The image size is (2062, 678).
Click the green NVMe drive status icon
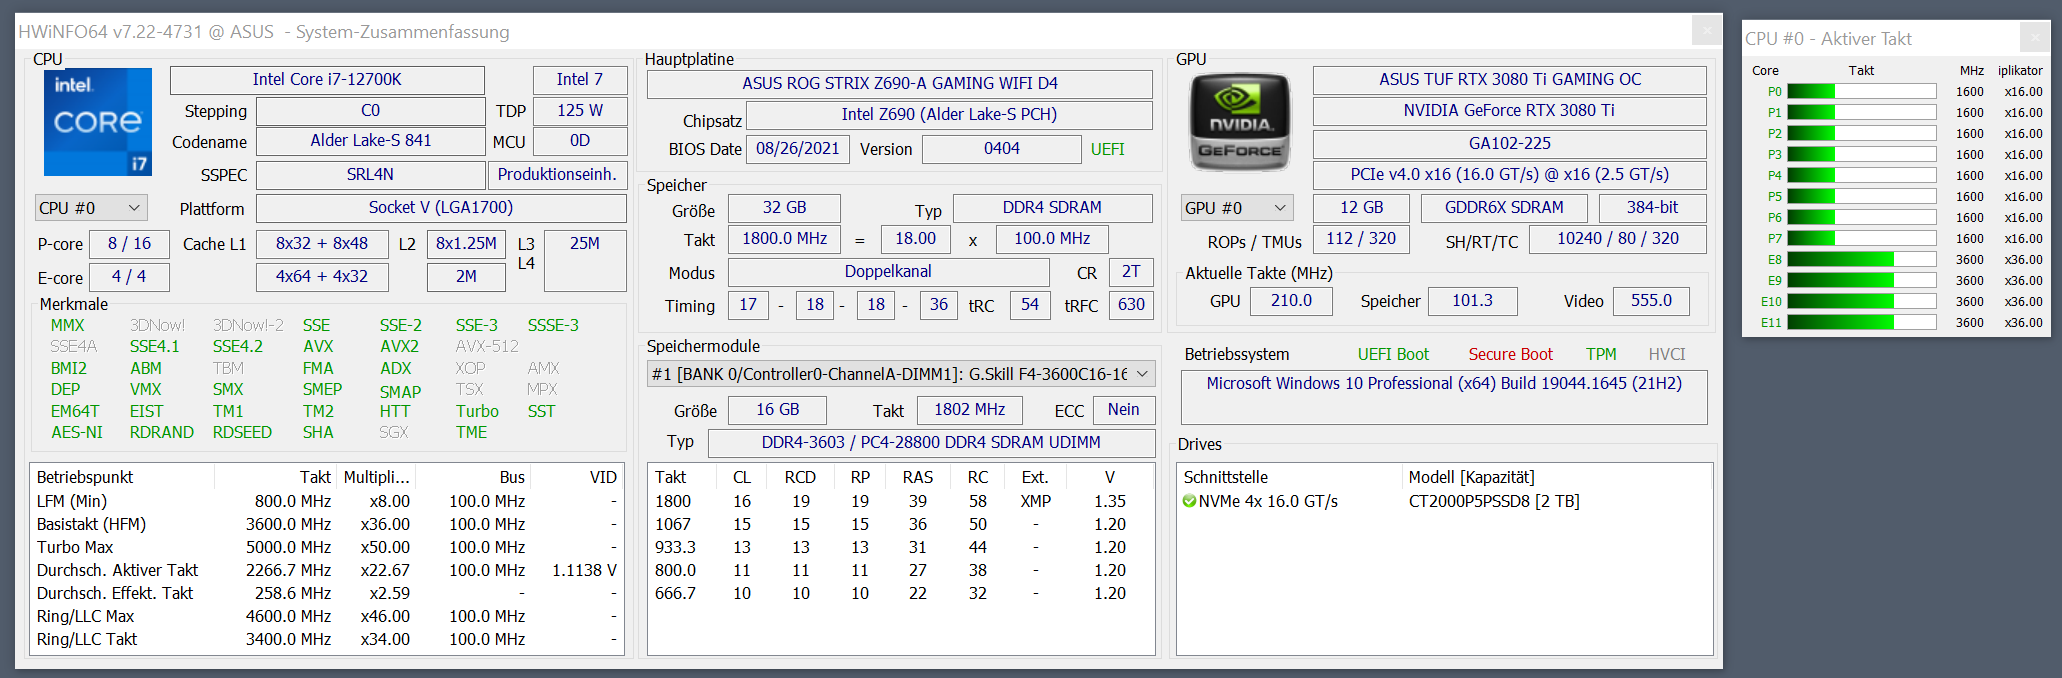pyautogui.click(x=1189, y=501)
